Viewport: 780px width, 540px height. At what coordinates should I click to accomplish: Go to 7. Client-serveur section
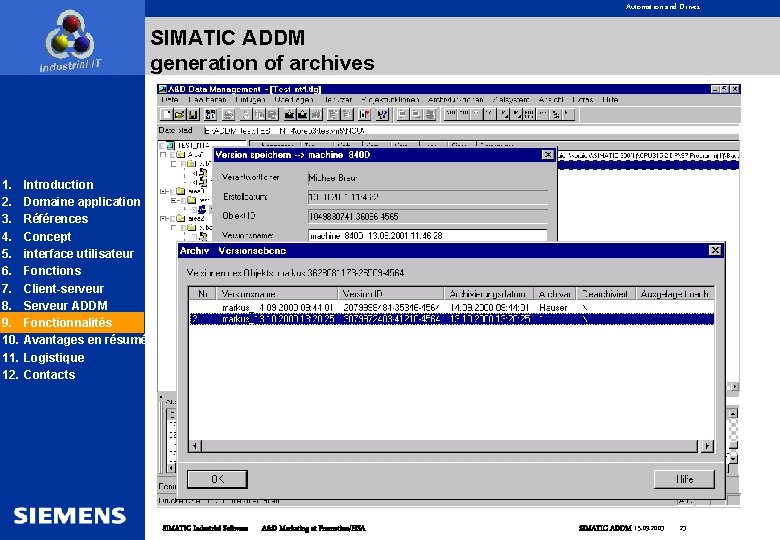click(x=53, y=289)
